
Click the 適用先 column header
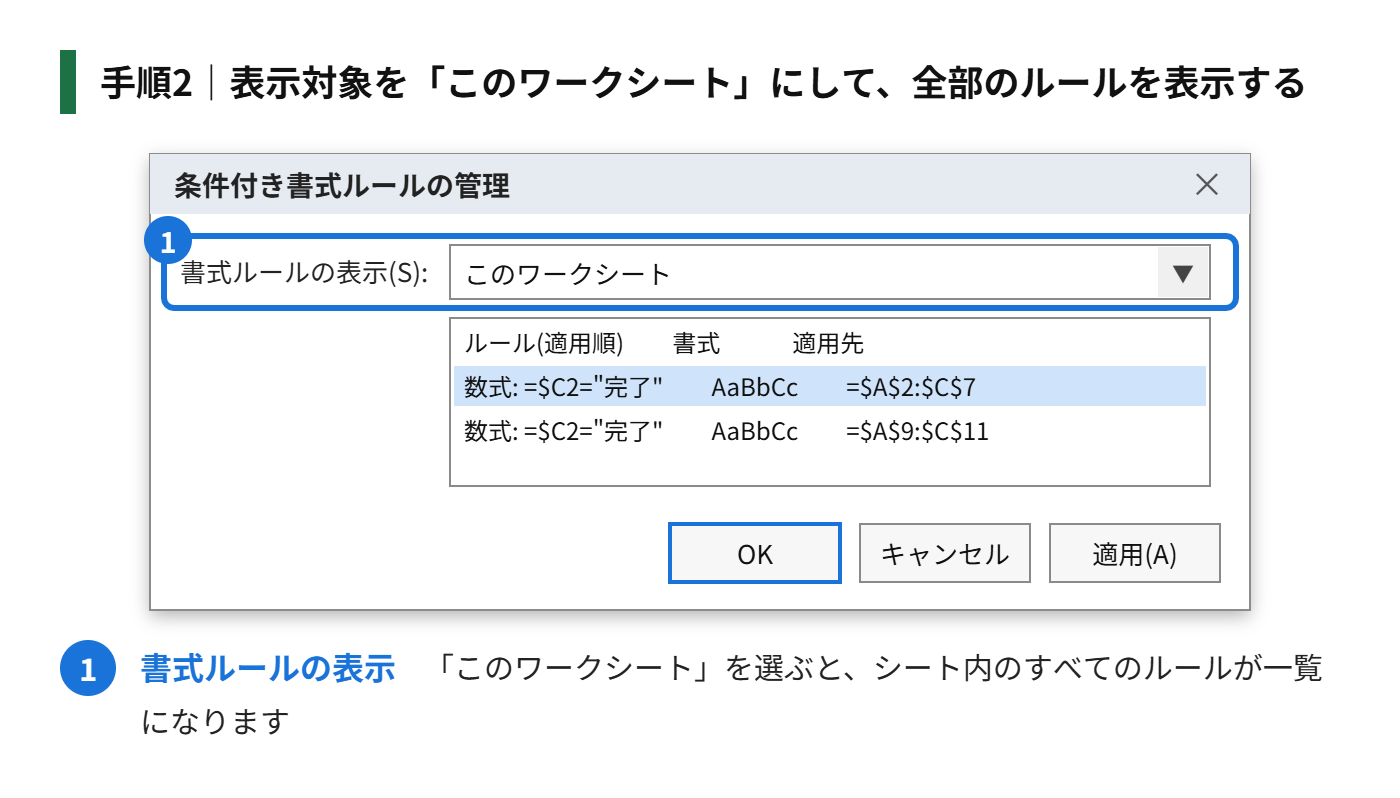[827, 344]
